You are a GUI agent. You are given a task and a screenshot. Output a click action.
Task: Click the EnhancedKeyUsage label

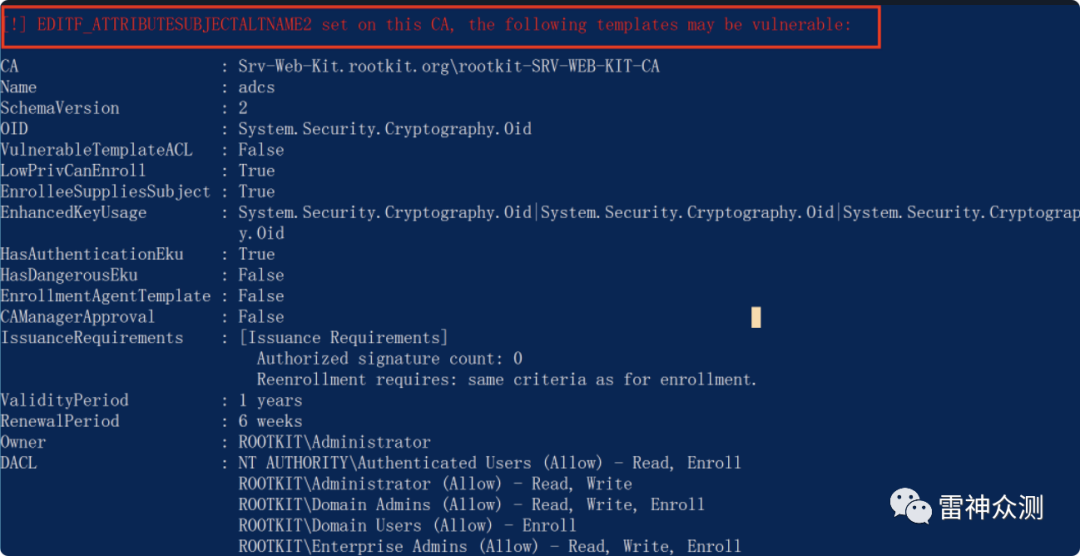pos(73,213)
